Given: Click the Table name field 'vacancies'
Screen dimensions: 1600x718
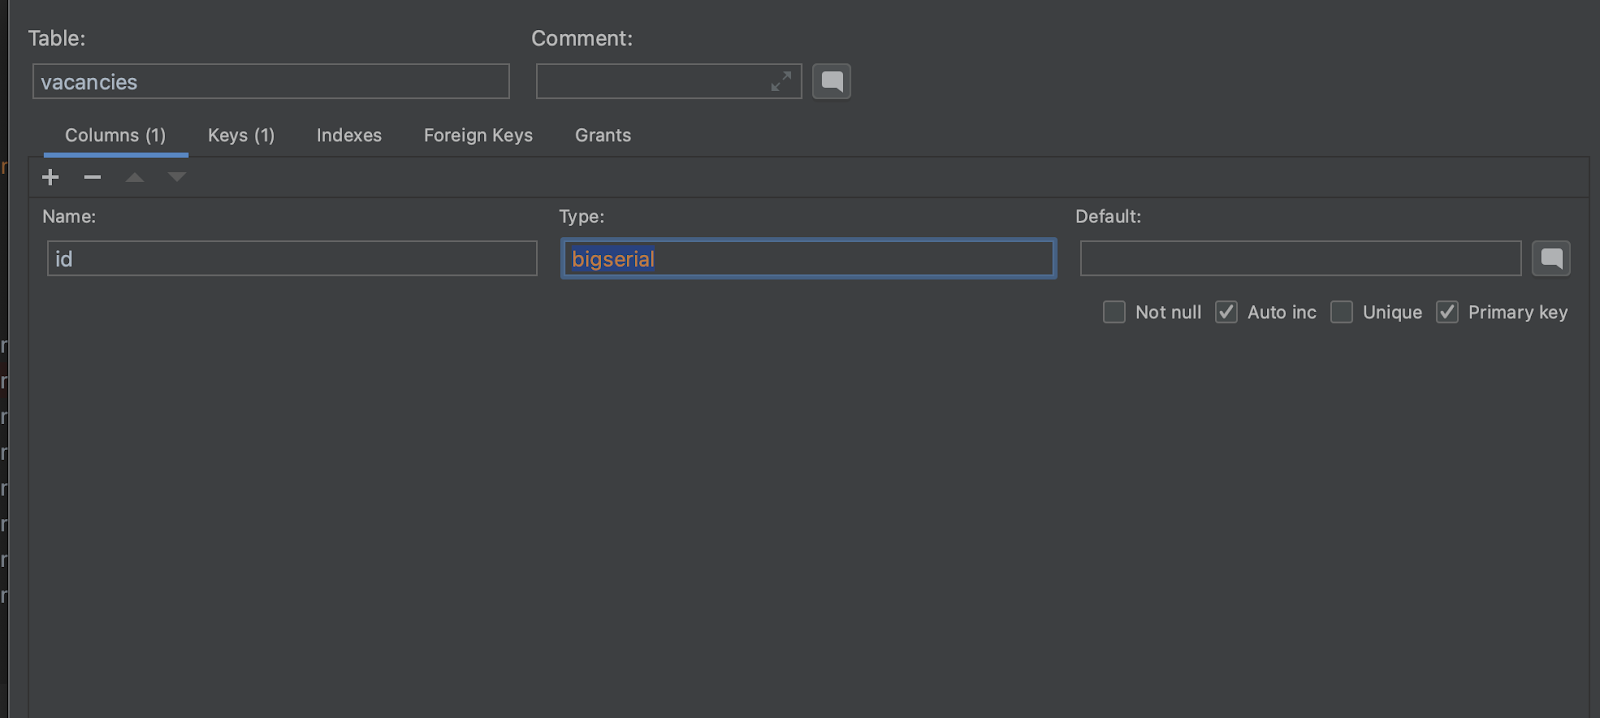Looking at the screenshot, I should pyautogui.click(x=270, y=82).
